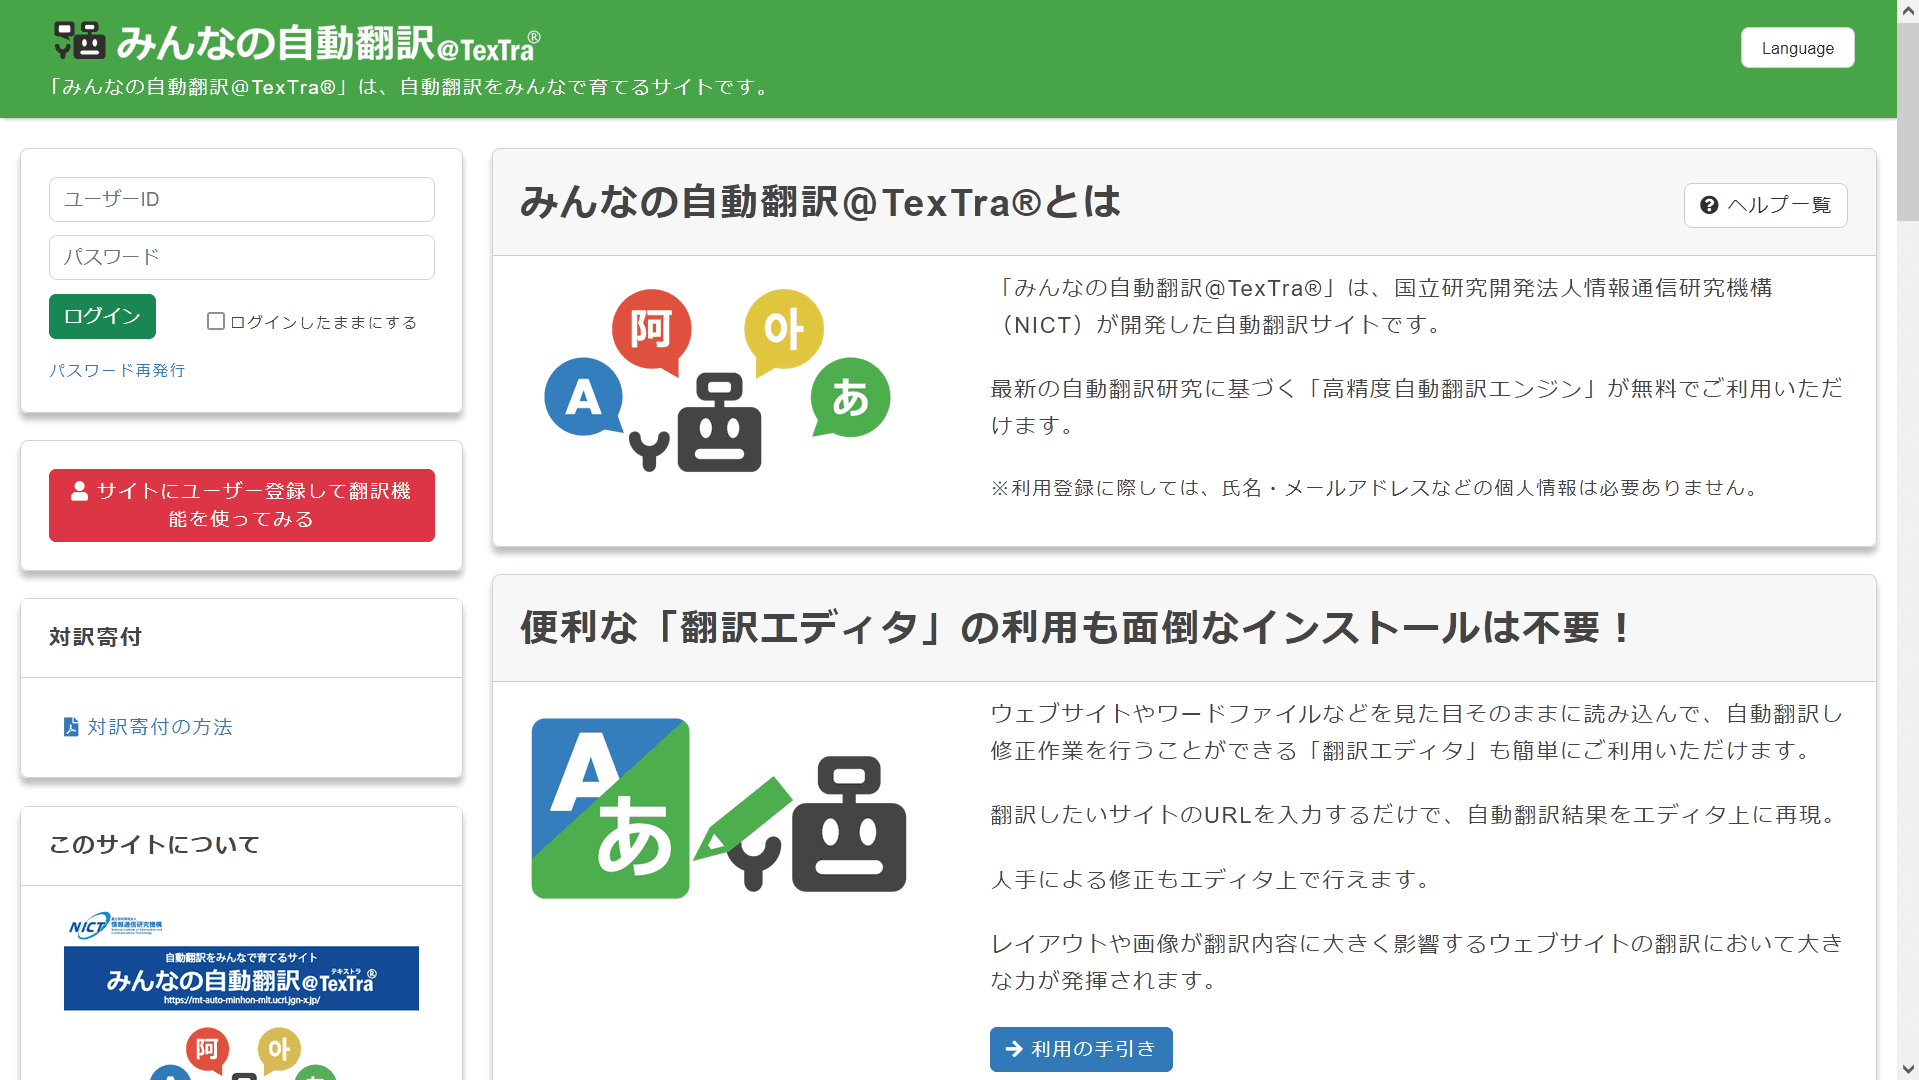Screen dimensions: 1919x1080
Task: Click the multilingual speech bubbles robot illustration
Action: (717, 381)
